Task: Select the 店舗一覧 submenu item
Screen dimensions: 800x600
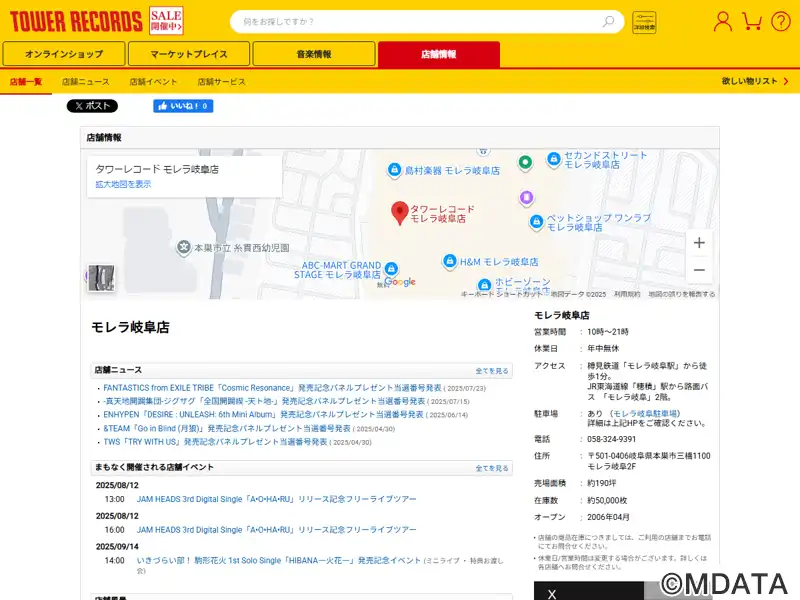Action: pos(26,82)
